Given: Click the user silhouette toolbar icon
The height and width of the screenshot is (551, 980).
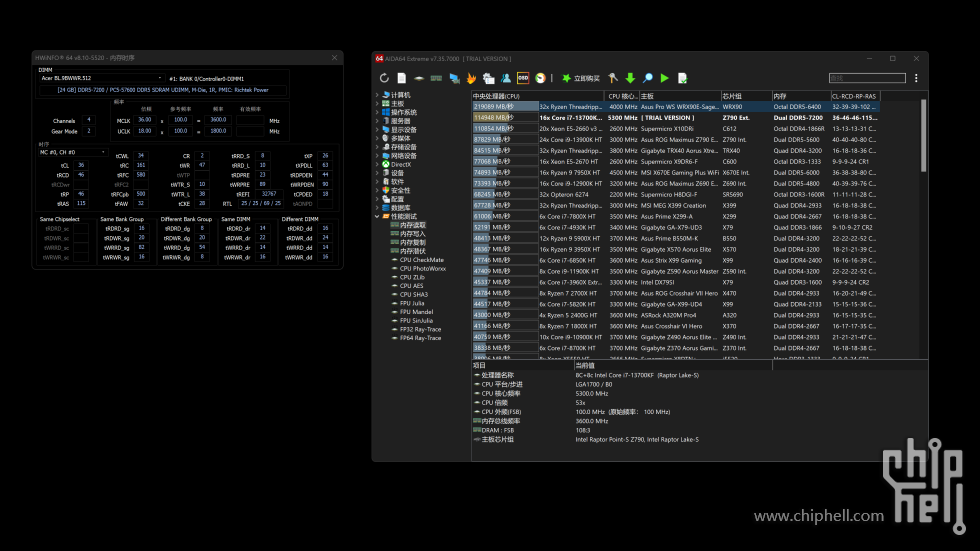Looking at the screenshot, I should (x=506, y=78).
